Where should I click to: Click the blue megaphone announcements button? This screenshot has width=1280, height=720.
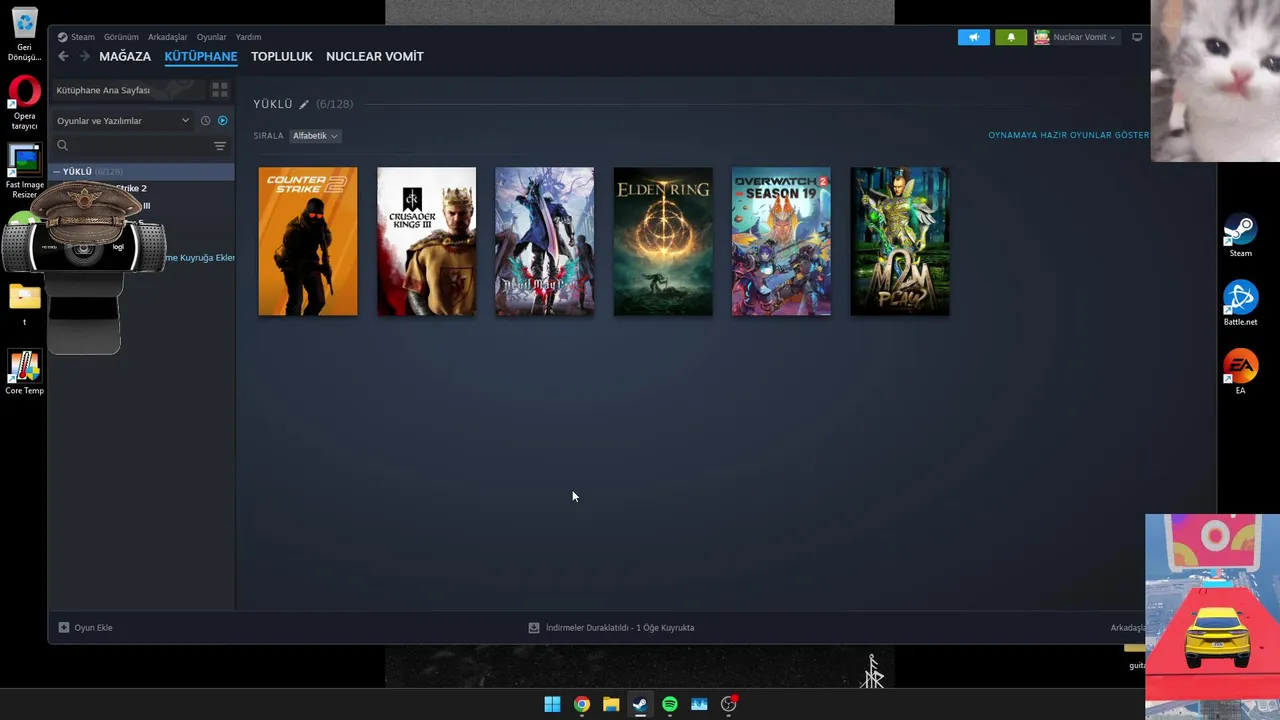point(973,37)
